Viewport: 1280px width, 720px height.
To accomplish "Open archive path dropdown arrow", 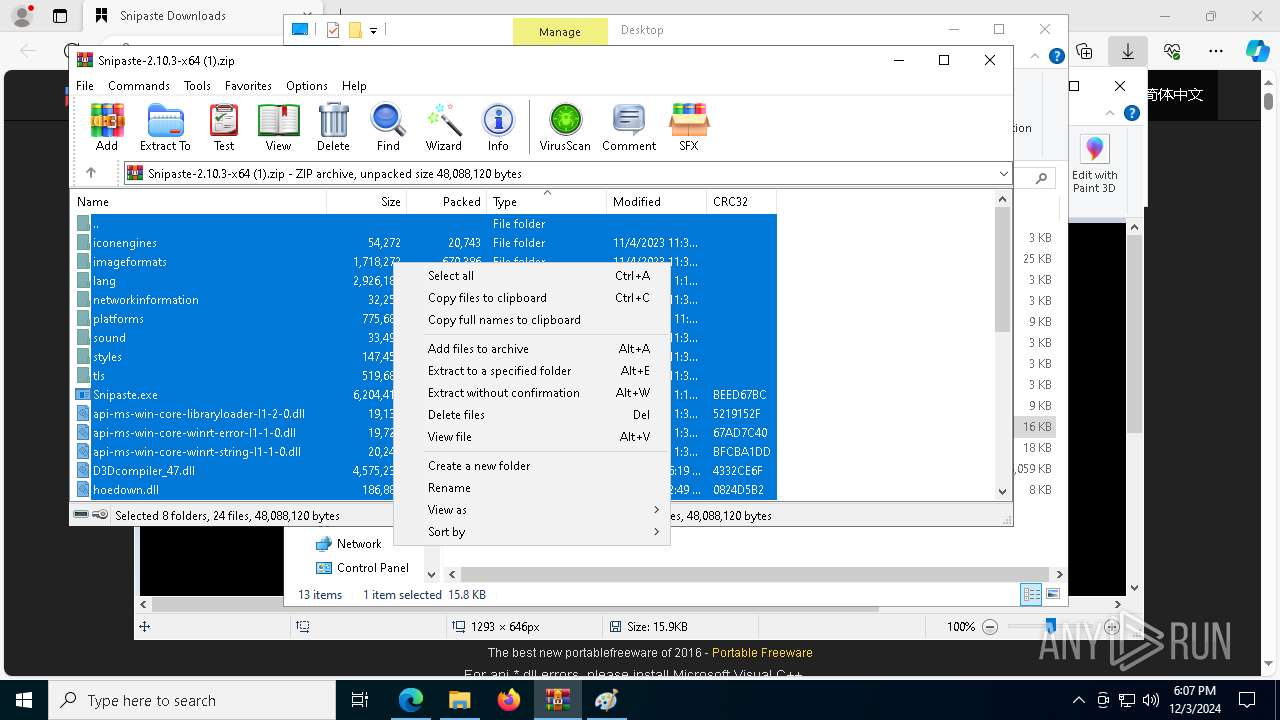I will tap(1003, 174).
